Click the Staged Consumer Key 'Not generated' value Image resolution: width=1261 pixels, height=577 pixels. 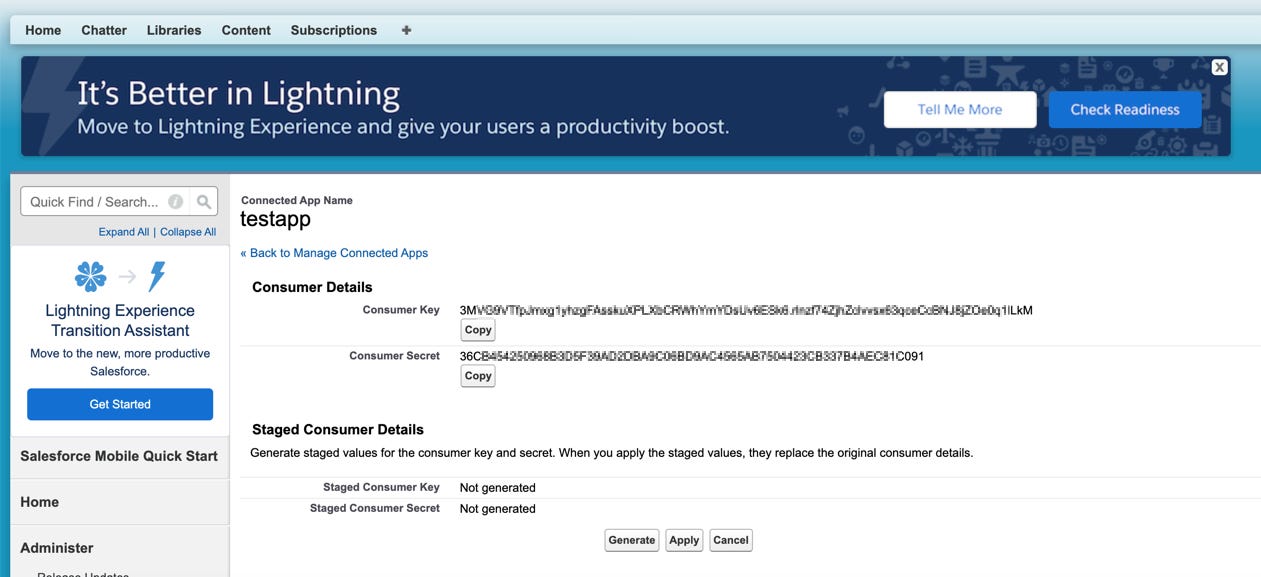click(x=498, y=488)
